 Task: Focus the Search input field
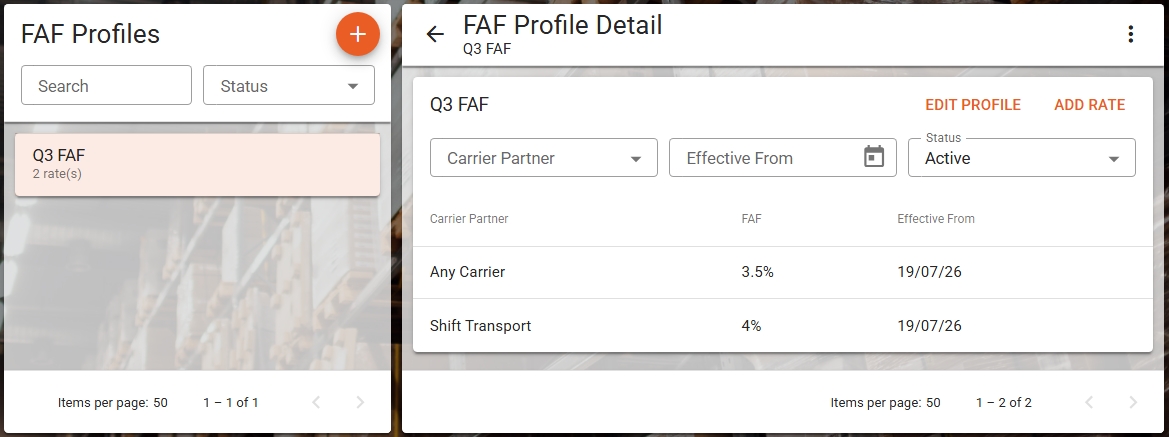click(107, 86)
